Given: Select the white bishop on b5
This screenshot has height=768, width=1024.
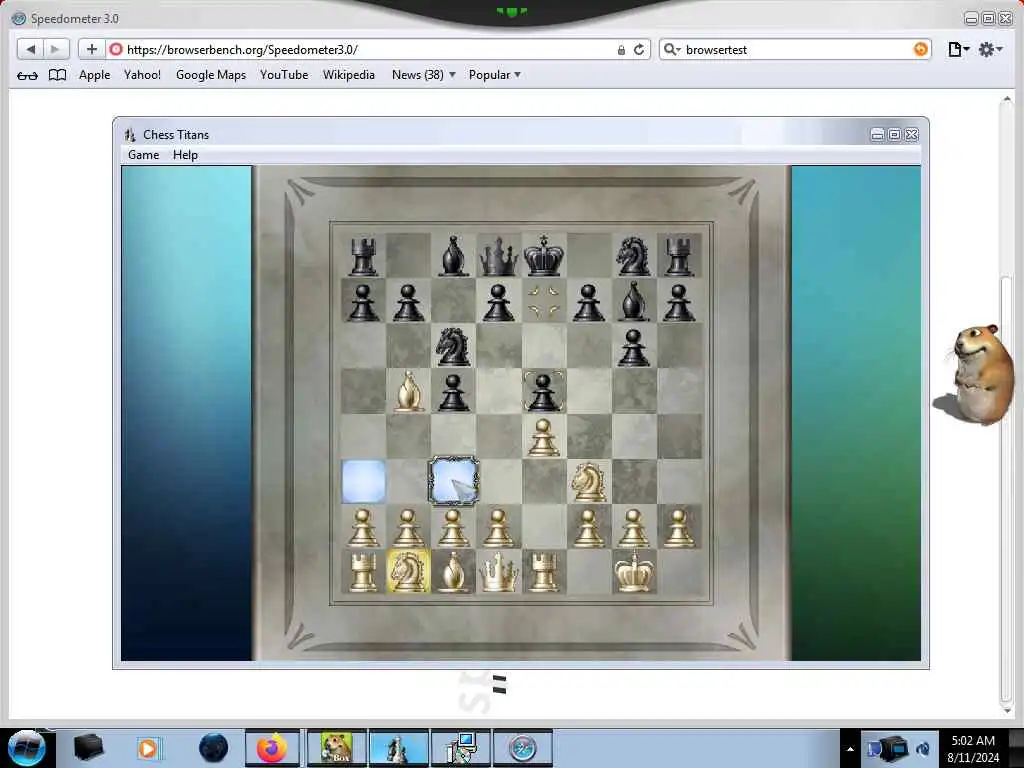Looking at the screenshot, I should [x=408, y=391].
